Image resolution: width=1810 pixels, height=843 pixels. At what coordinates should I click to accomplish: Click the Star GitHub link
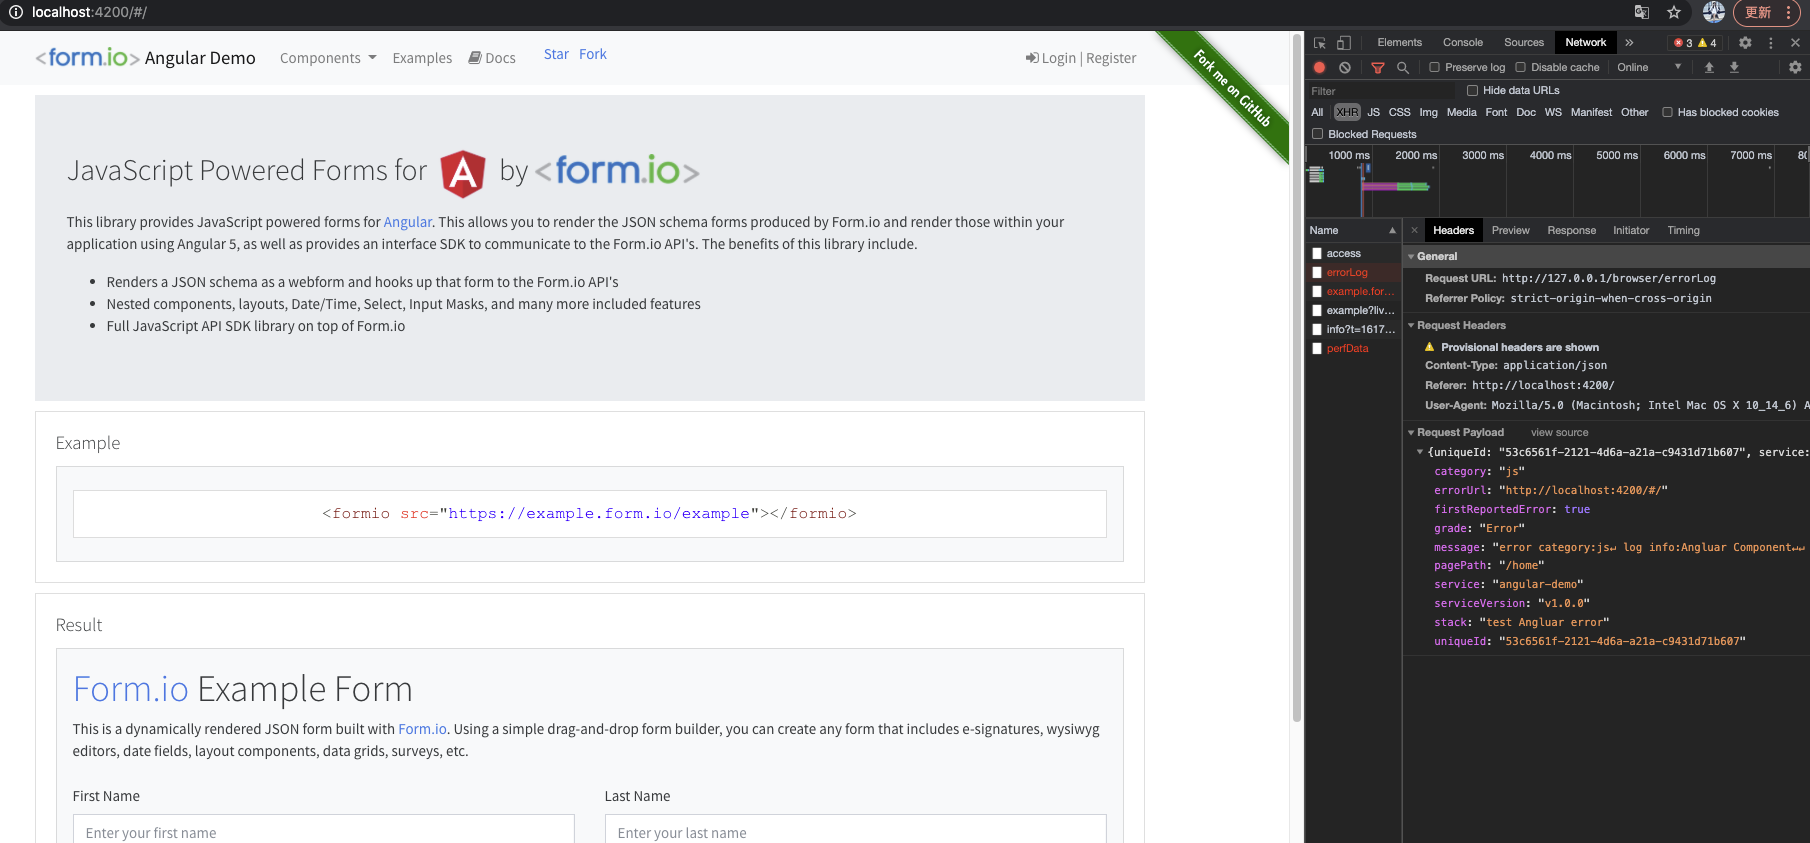tap(556, 54)
